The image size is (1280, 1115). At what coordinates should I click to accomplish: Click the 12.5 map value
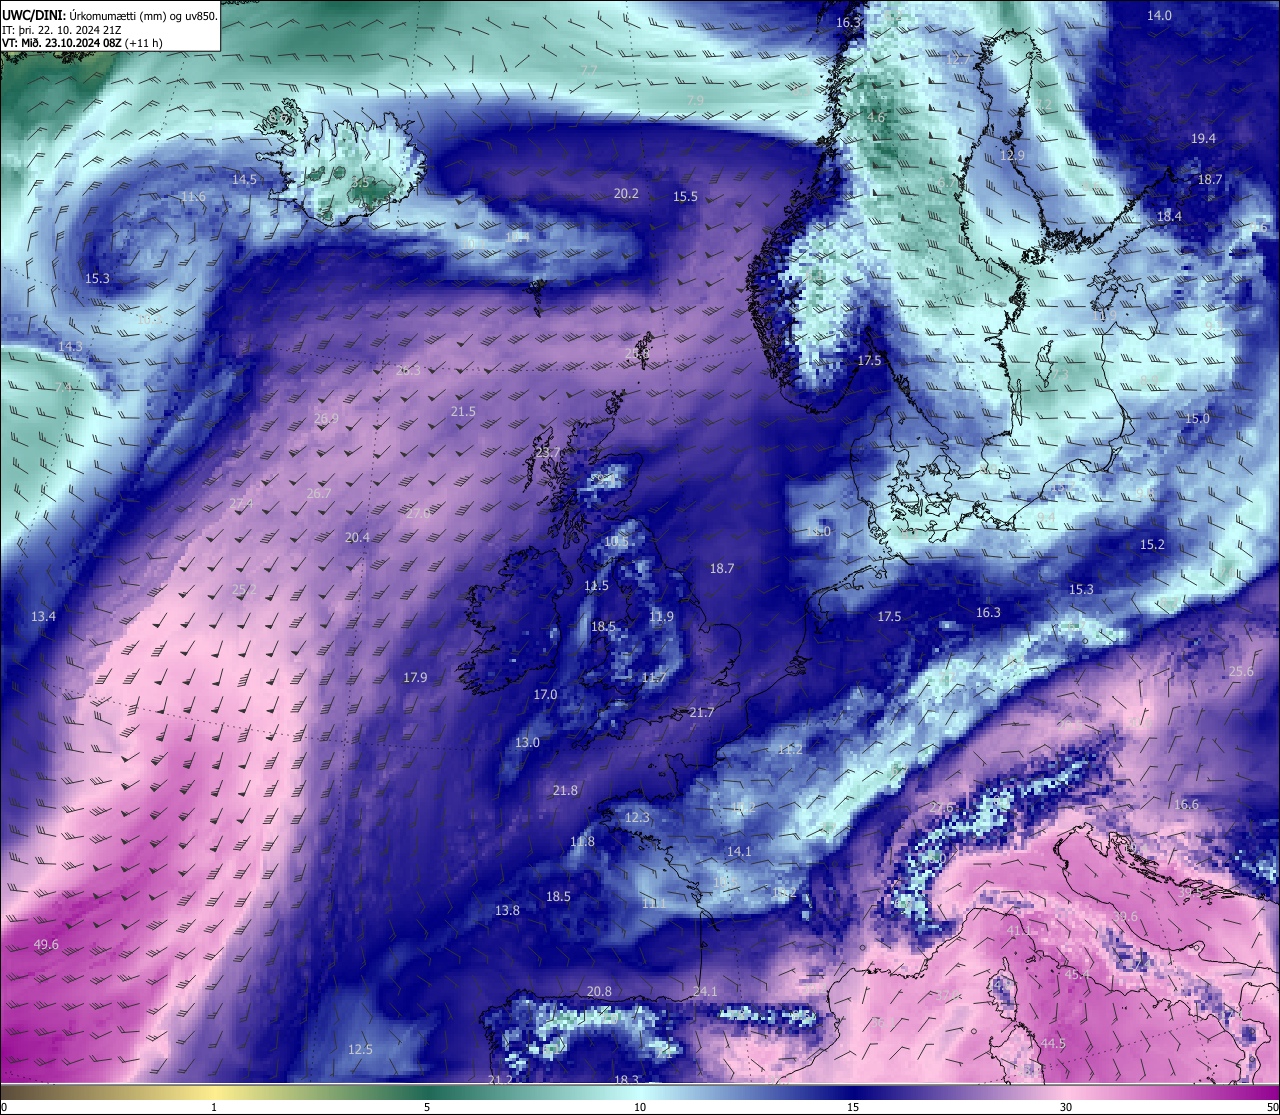360,1049
